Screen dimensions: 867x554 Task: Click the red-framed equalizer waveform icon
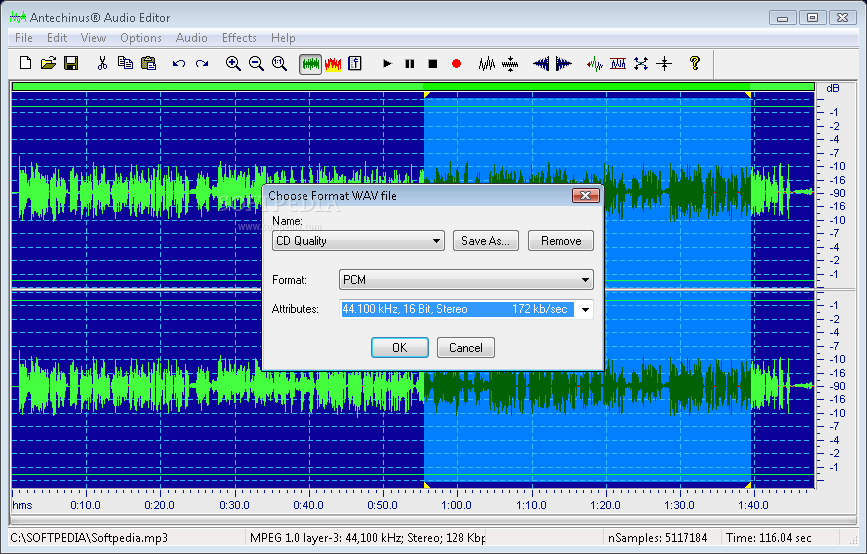(x=618, y=64)
